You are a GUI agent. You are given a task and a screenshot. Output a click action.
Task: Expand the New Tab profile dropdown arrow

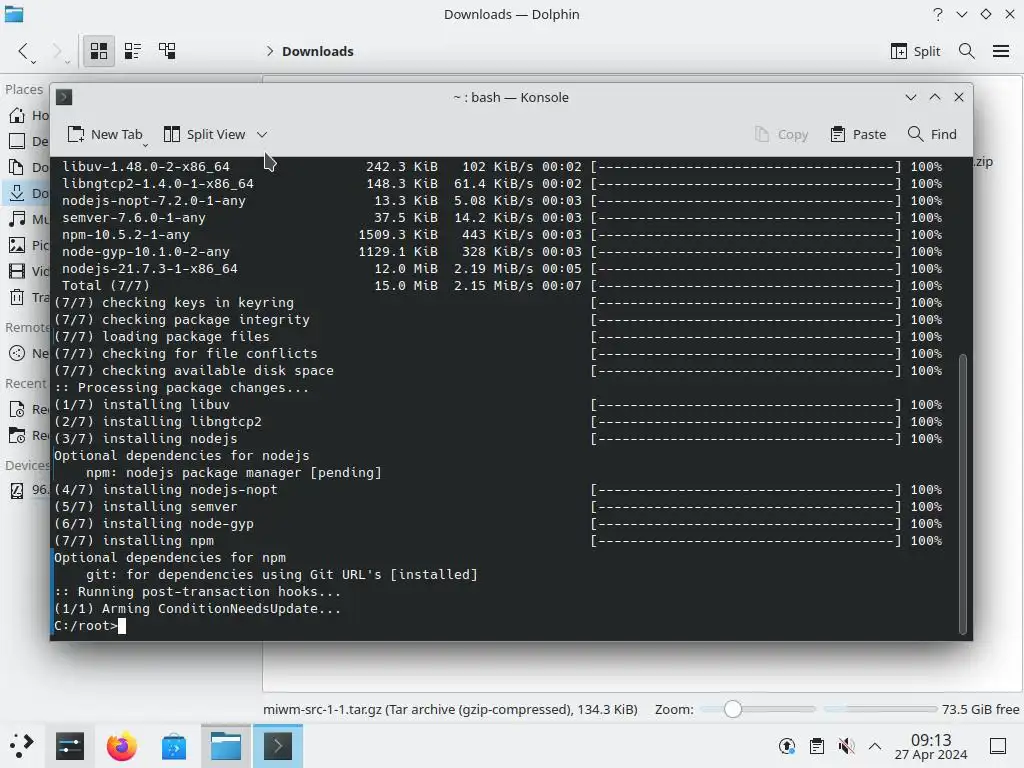[146, 145]
